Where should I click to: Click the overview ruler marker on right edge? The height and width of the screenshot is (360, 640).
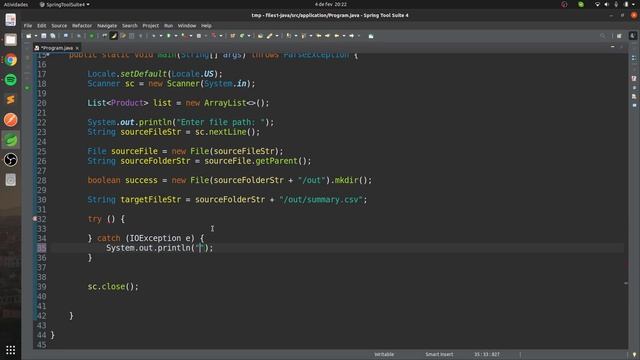626,283
